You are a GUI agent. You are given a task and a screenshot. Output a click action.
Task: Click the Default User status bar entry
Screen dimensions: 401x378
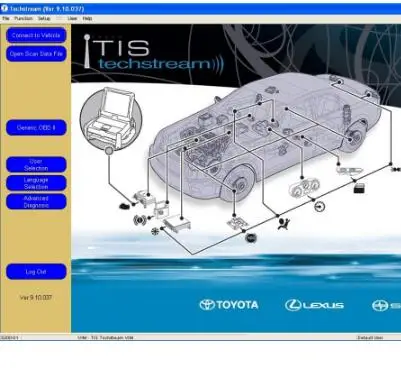370,337
